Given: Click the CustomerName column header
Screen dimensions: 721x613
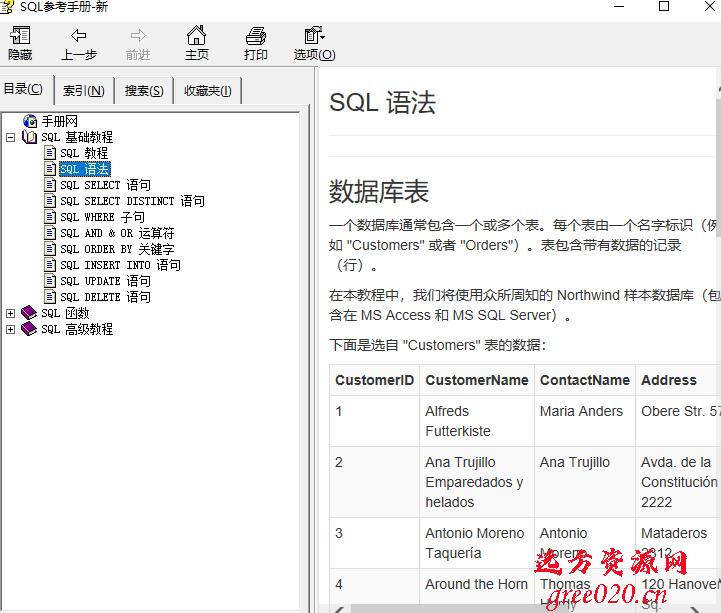Looking at the screenshot, I should 476,380.
